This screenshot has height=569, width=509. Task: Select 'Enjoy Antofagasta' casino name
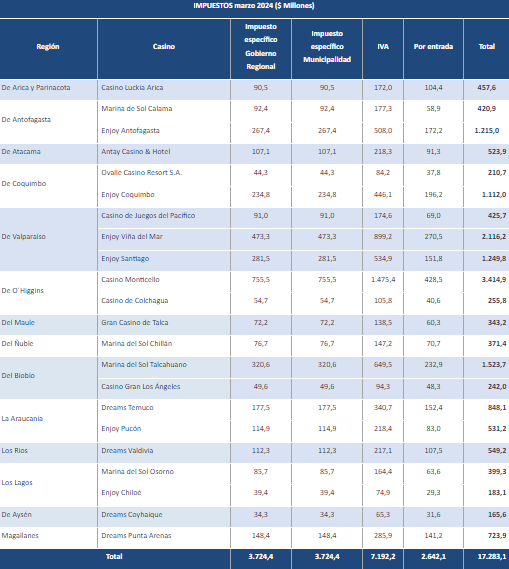point(130,130)
